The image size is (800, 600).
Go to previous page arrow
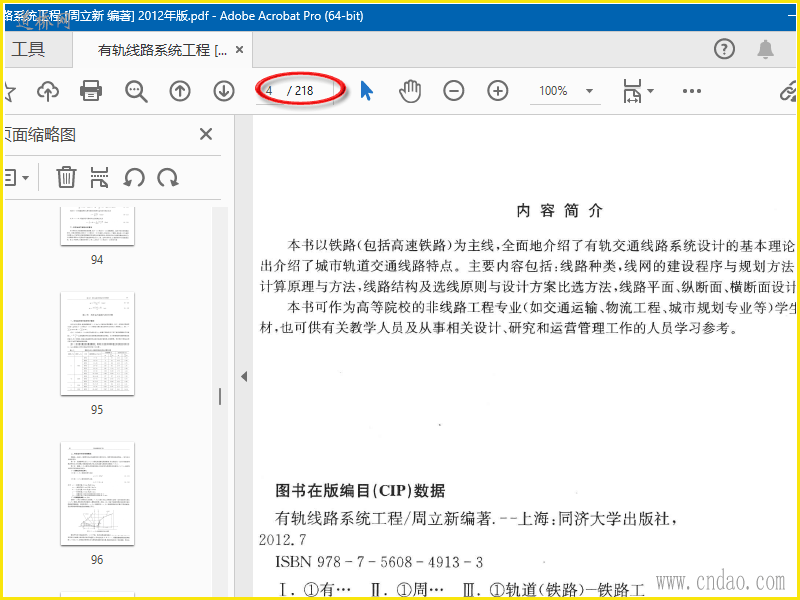pos(180,91)
